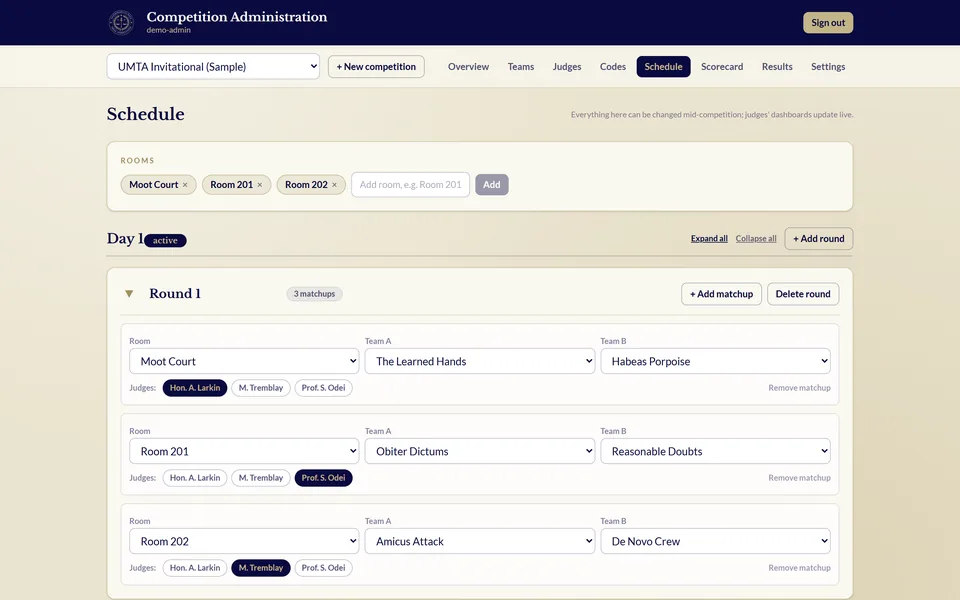Screen dimensions: 960x600
Task: Click the Day 1 active badge
Action: tap(165, 241)
